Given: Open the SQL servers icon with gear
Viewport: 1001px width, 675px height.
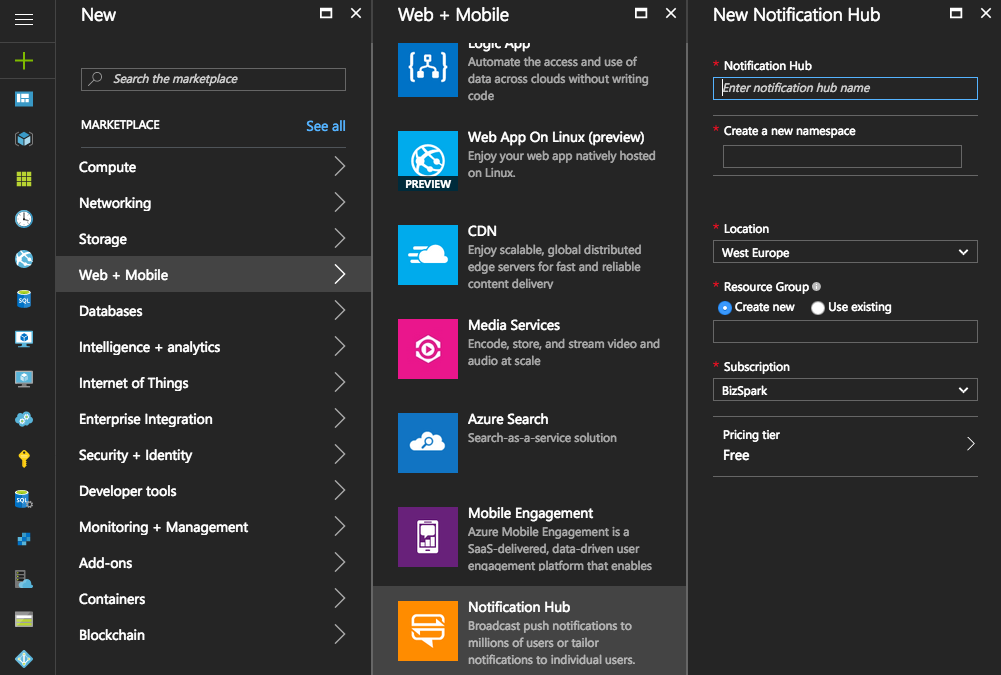Looking at the screenshot, I should click(x=24, y=499).
